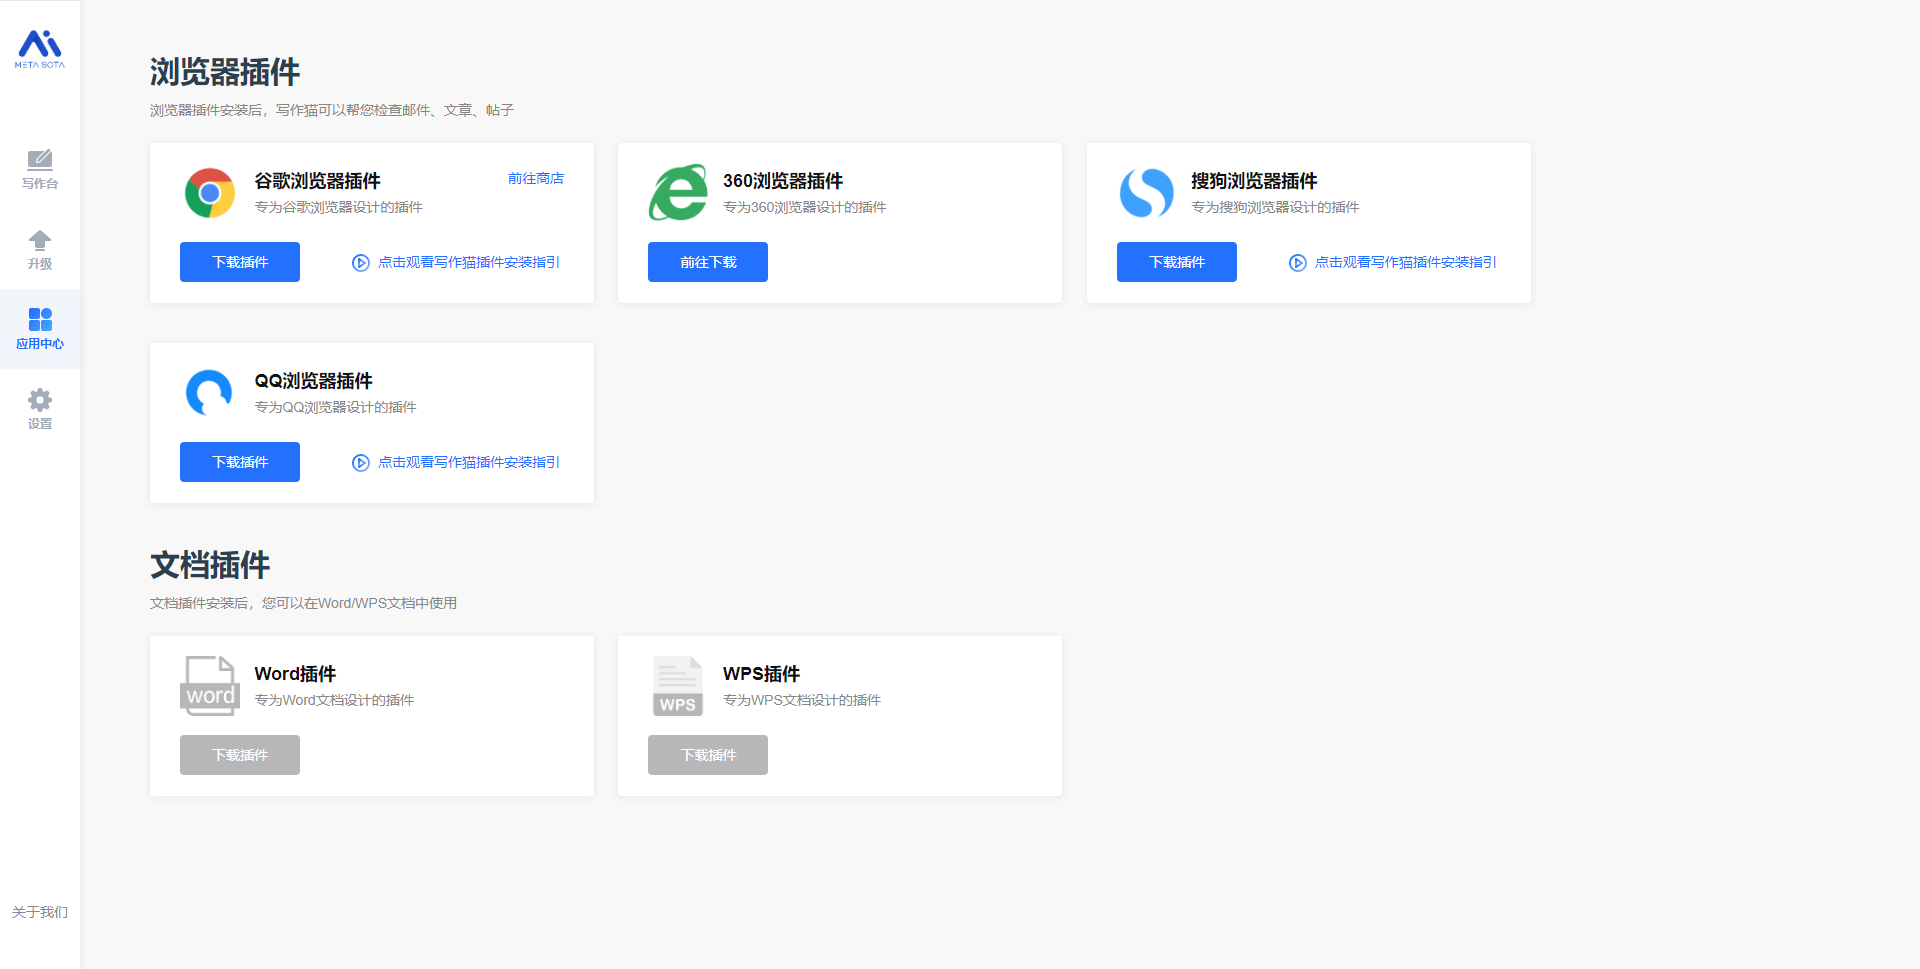Click the greyed 下载插件 button for Word
Screen dimensions: 1920x969
pos(240,755)
